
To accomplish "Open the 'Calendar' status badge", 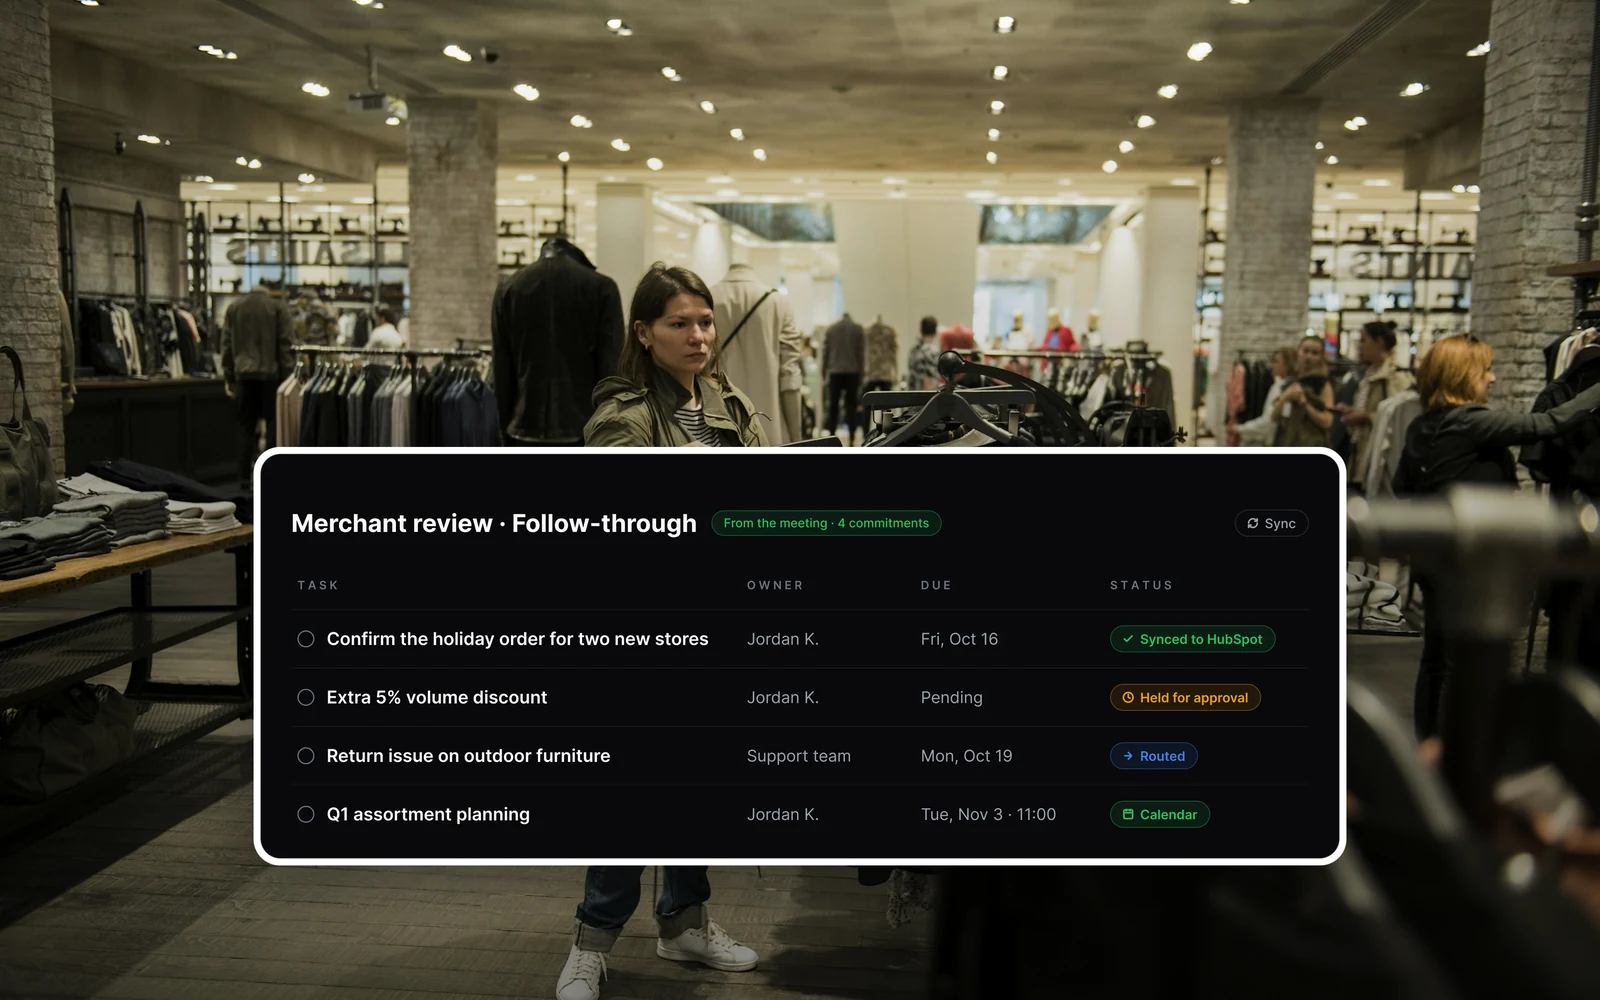I will (1159, 814).
